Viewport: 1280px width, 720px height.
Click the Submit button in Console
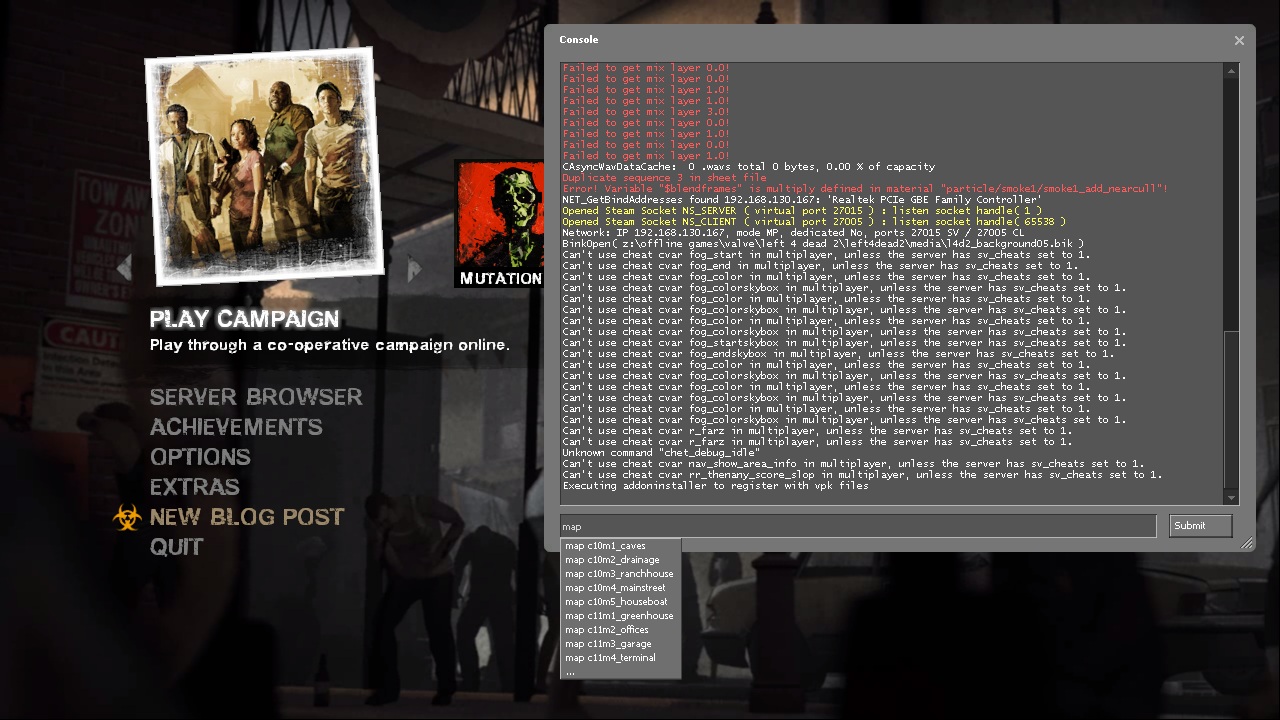pyautogui.click(x=1200, y=526)
